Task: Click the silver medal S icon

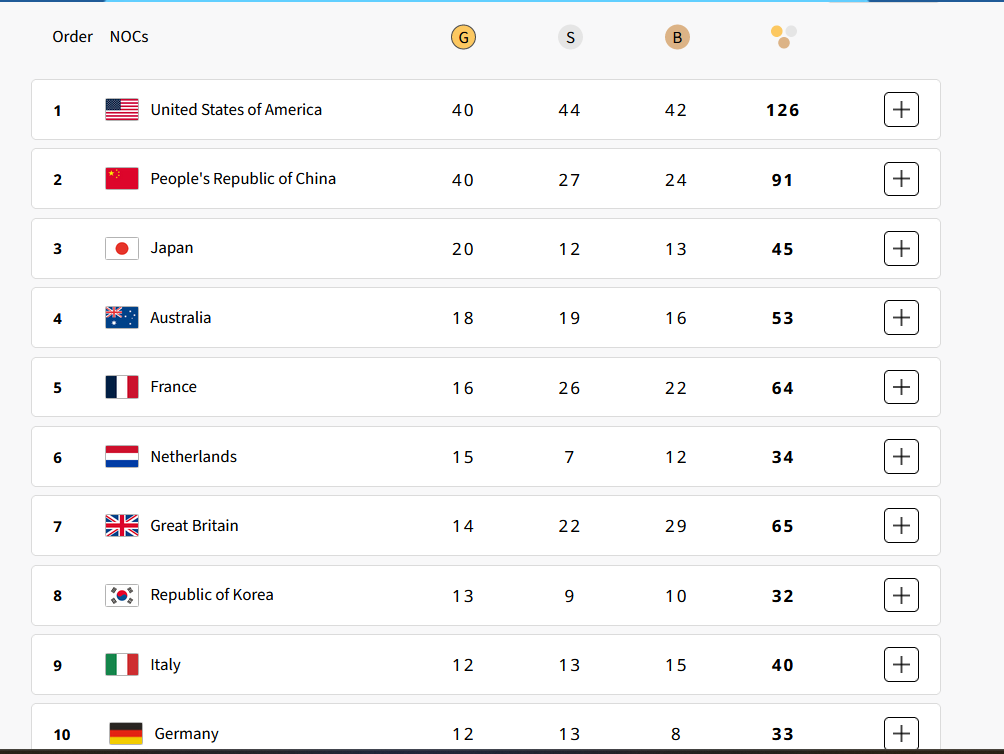Action: pyautogui.click(x=570, y=38)
